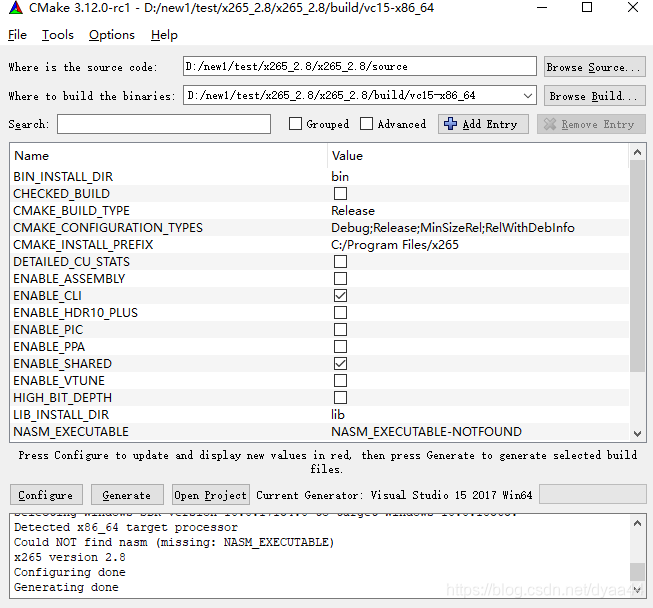
Task: Click the 'C:/Program Files/x265' value
Action: 395,245
